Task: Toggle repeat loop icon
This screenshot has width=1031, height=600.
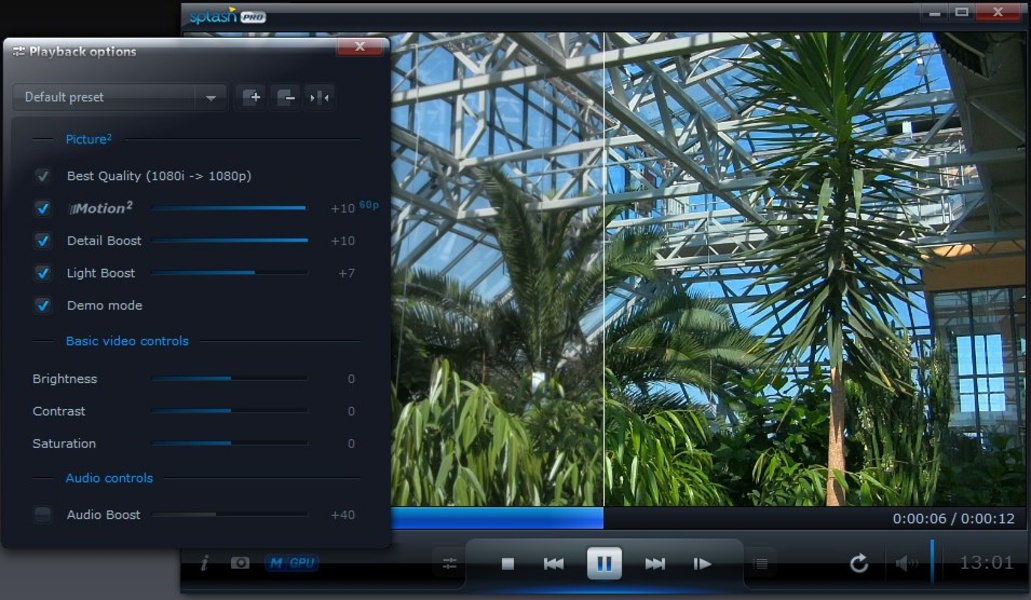Action: (x=859, y=563)
